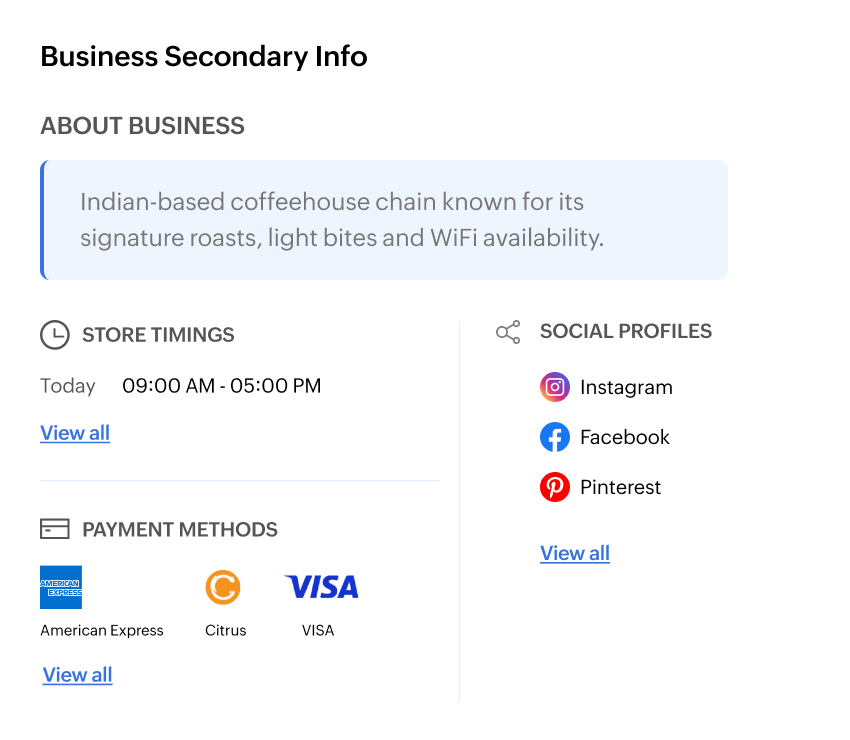Click the American Express card logo

[61, 587]
